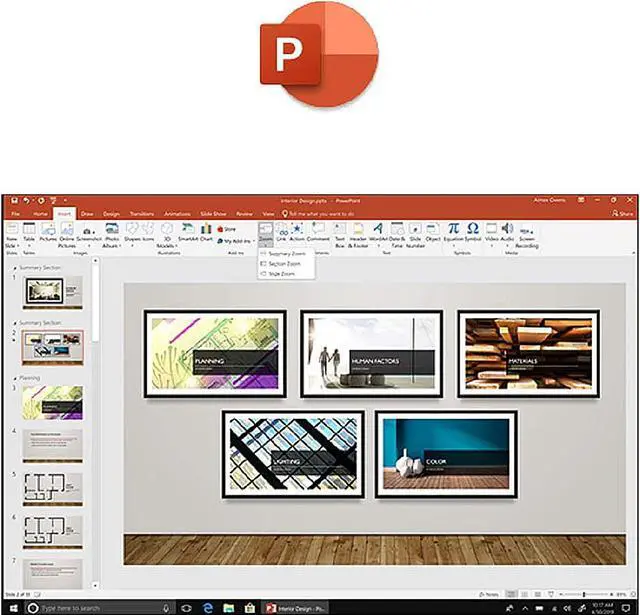Open the File tab

(16, 214)
